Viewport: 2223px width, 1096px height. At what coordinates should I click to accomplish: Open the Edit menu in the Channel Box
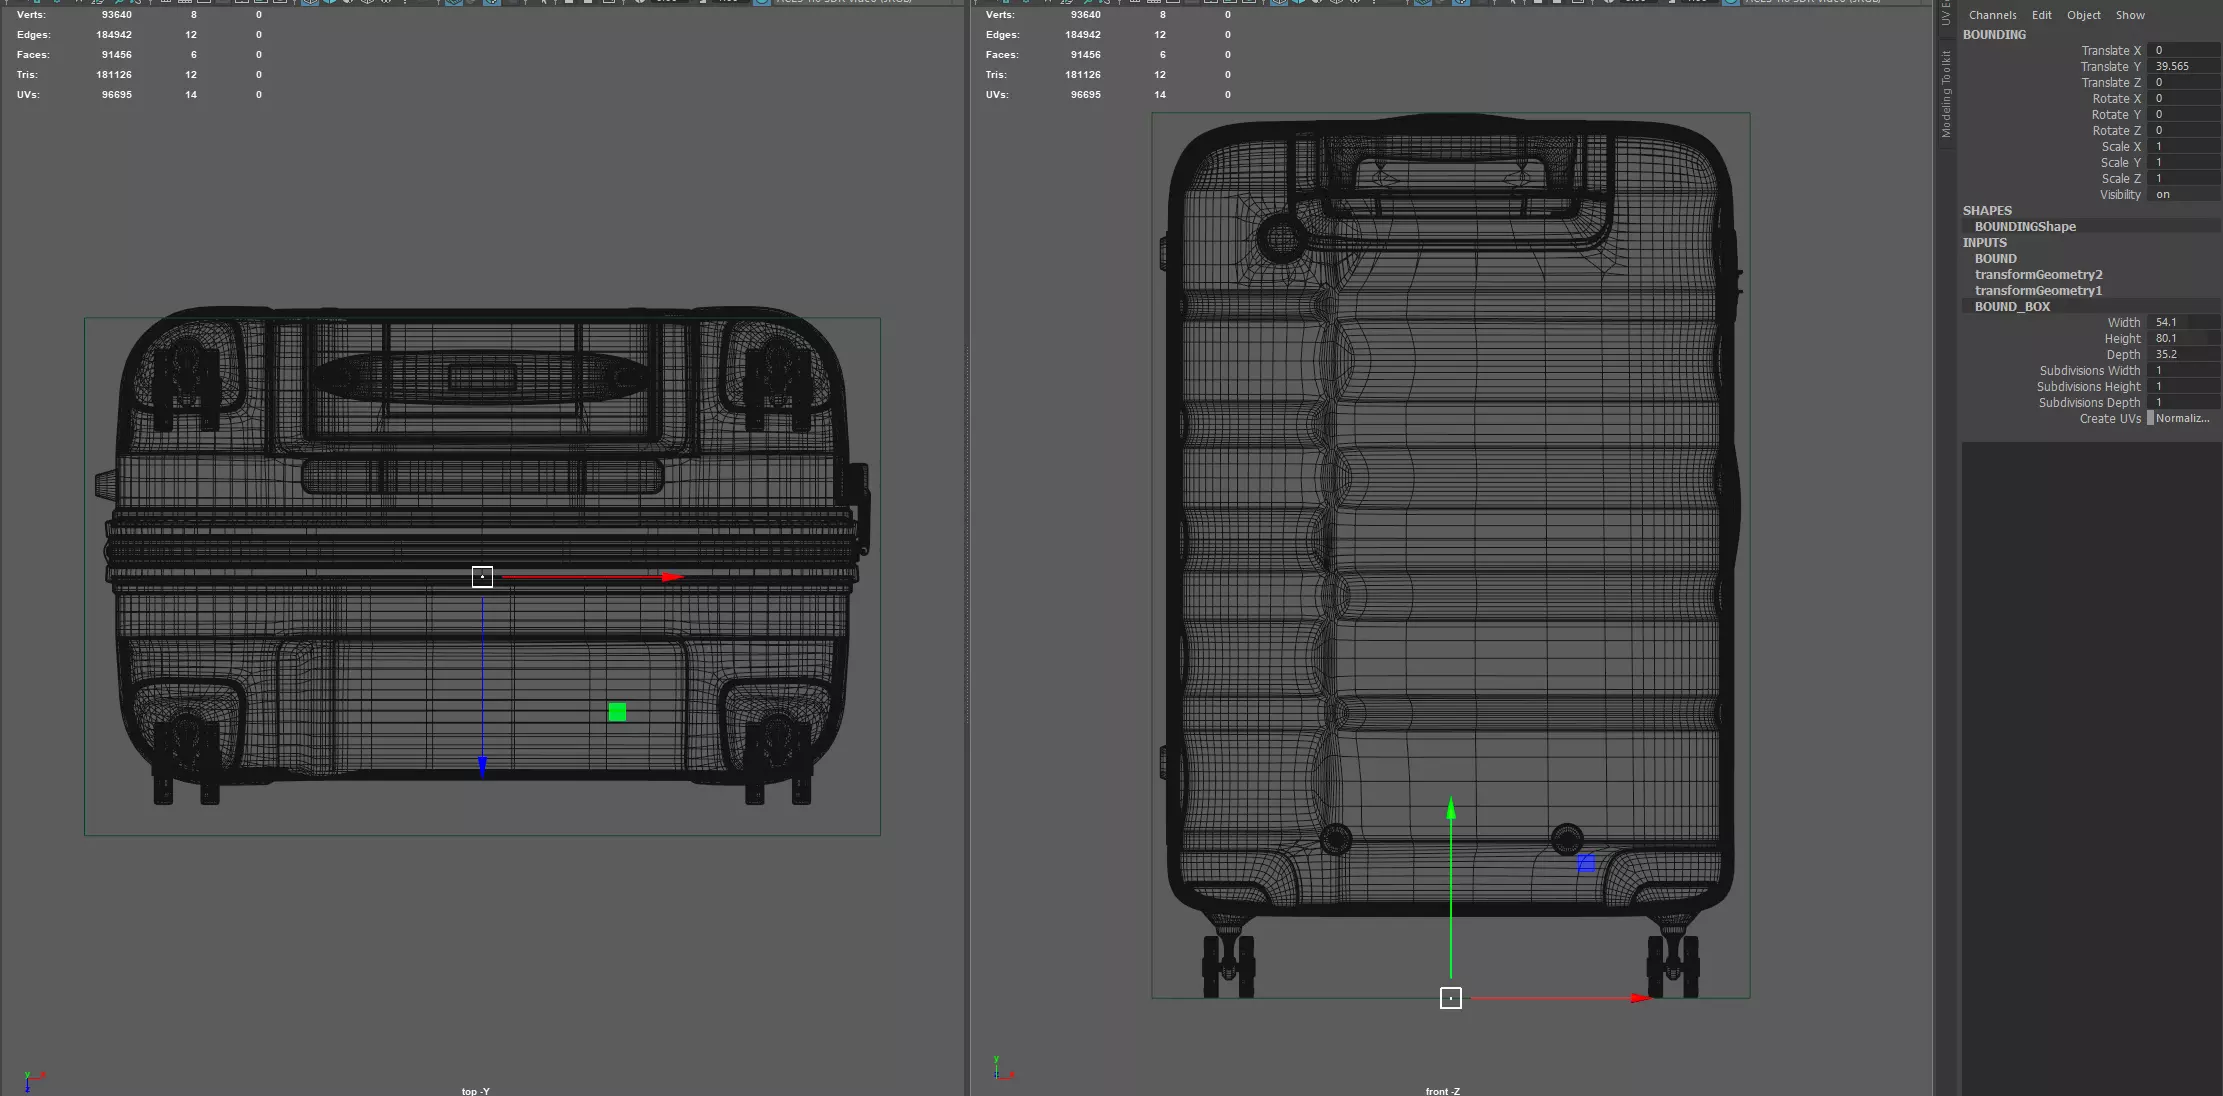[2041, 15]
